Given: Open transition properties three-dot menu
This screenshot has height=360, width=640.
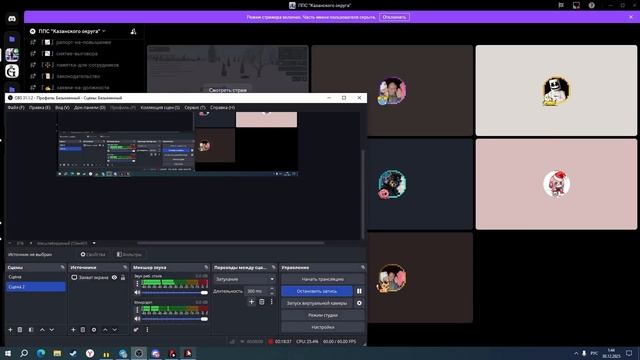Looking at the screenshot, I should pyautogui.click(x=271, y=302).
